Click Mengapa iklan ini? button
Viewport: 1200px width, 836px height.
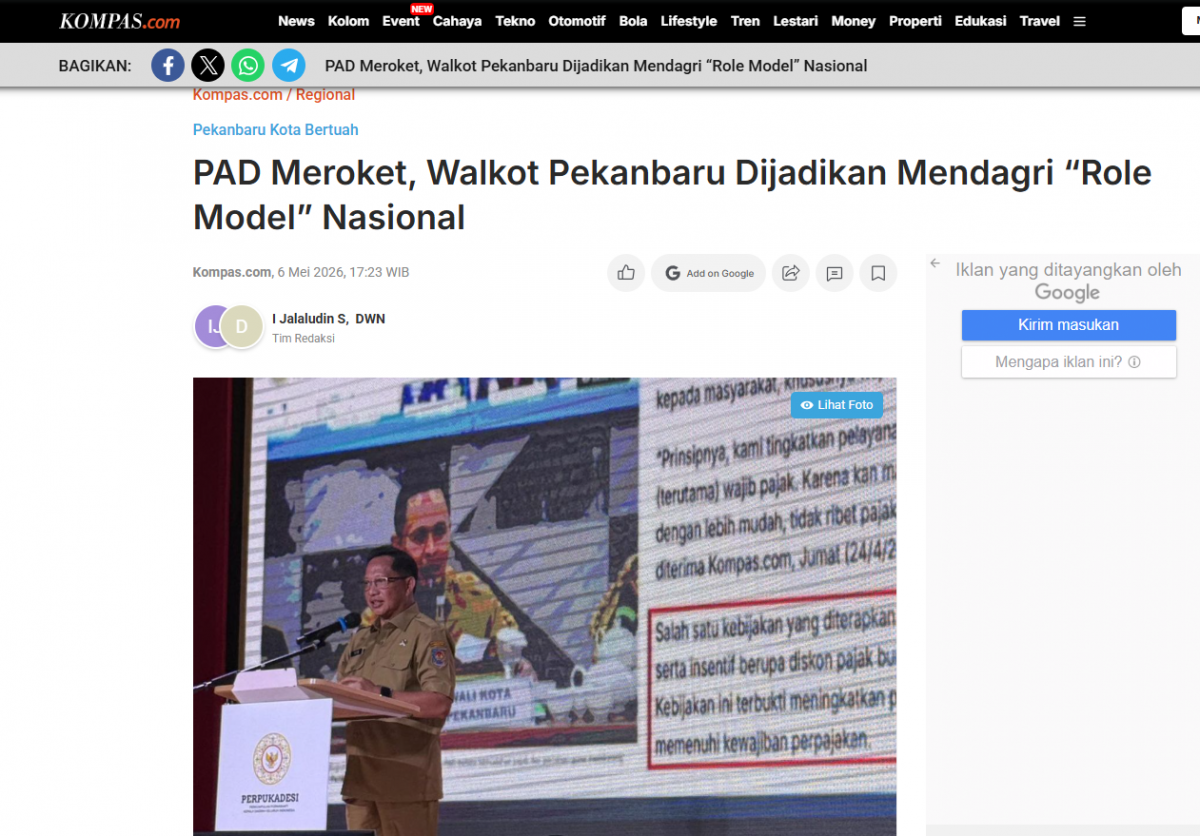[x=1068, y=362]
